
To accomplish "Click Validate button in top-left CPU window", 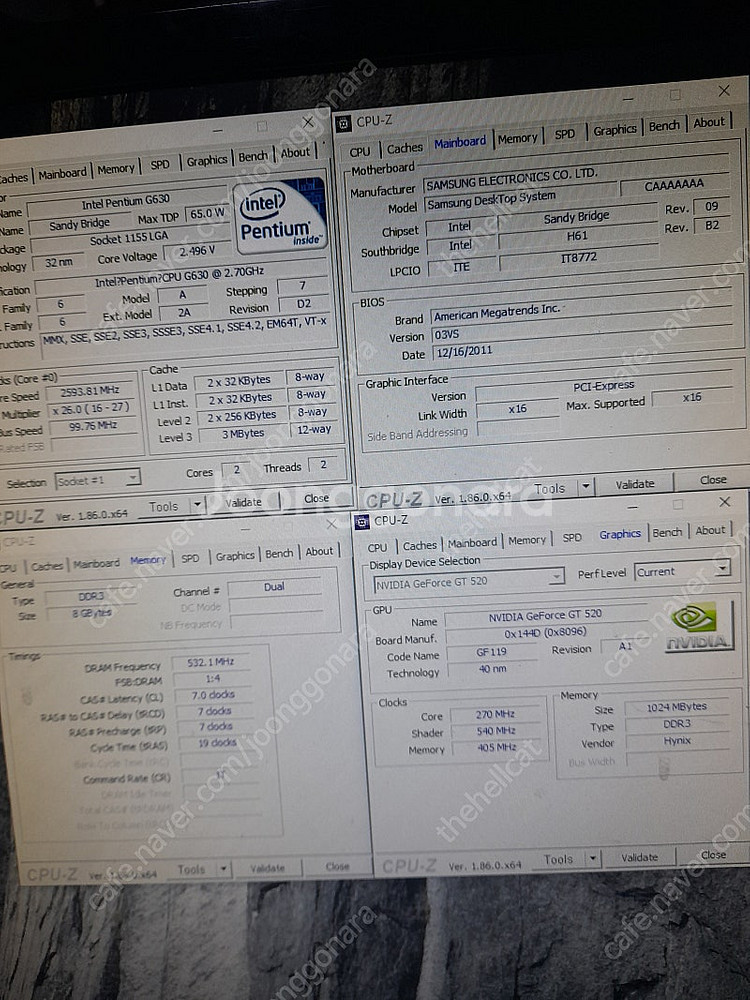I will tap(244, 502).
